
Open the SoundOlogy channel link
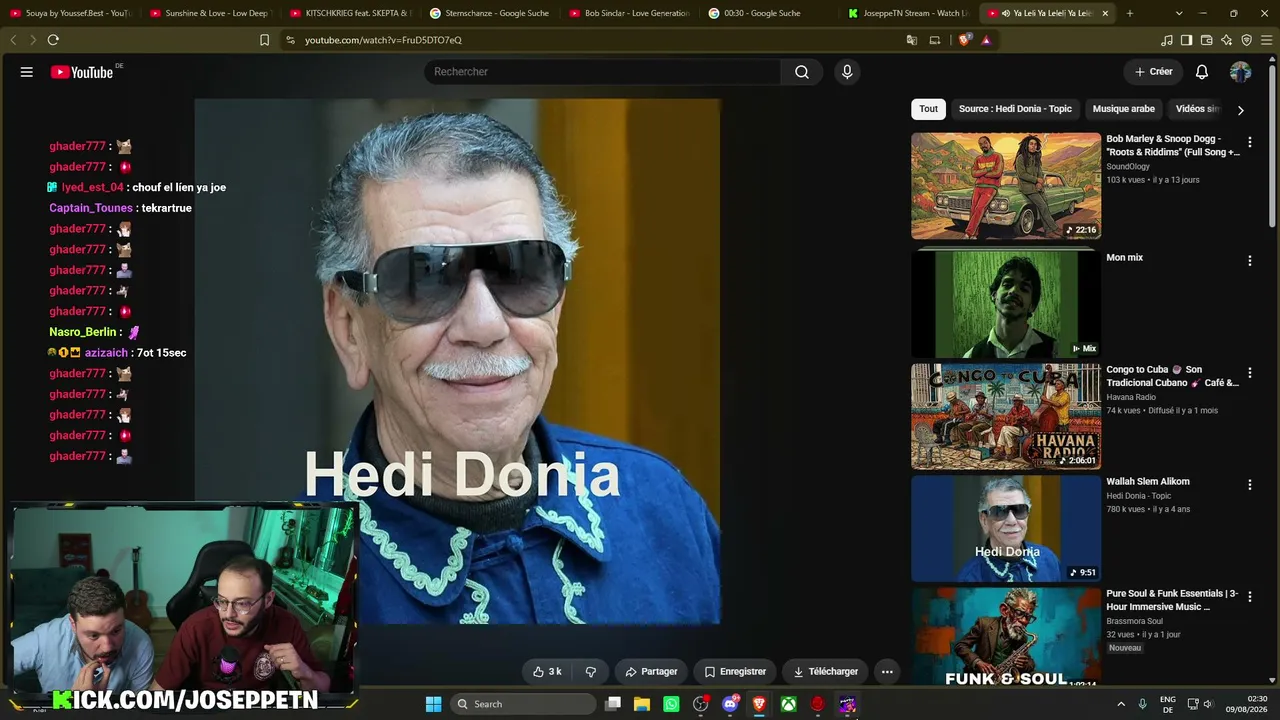pos(1128,166)
